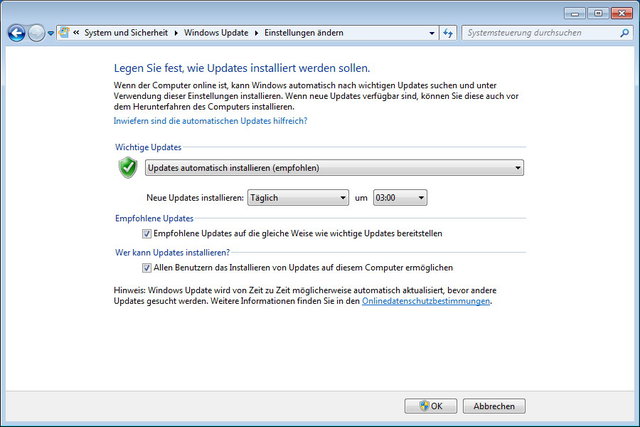Open the 03:00 time dropdown
The height and width of the screenshot is (427, 640).
pyautogui.click(x=400, y=198)
